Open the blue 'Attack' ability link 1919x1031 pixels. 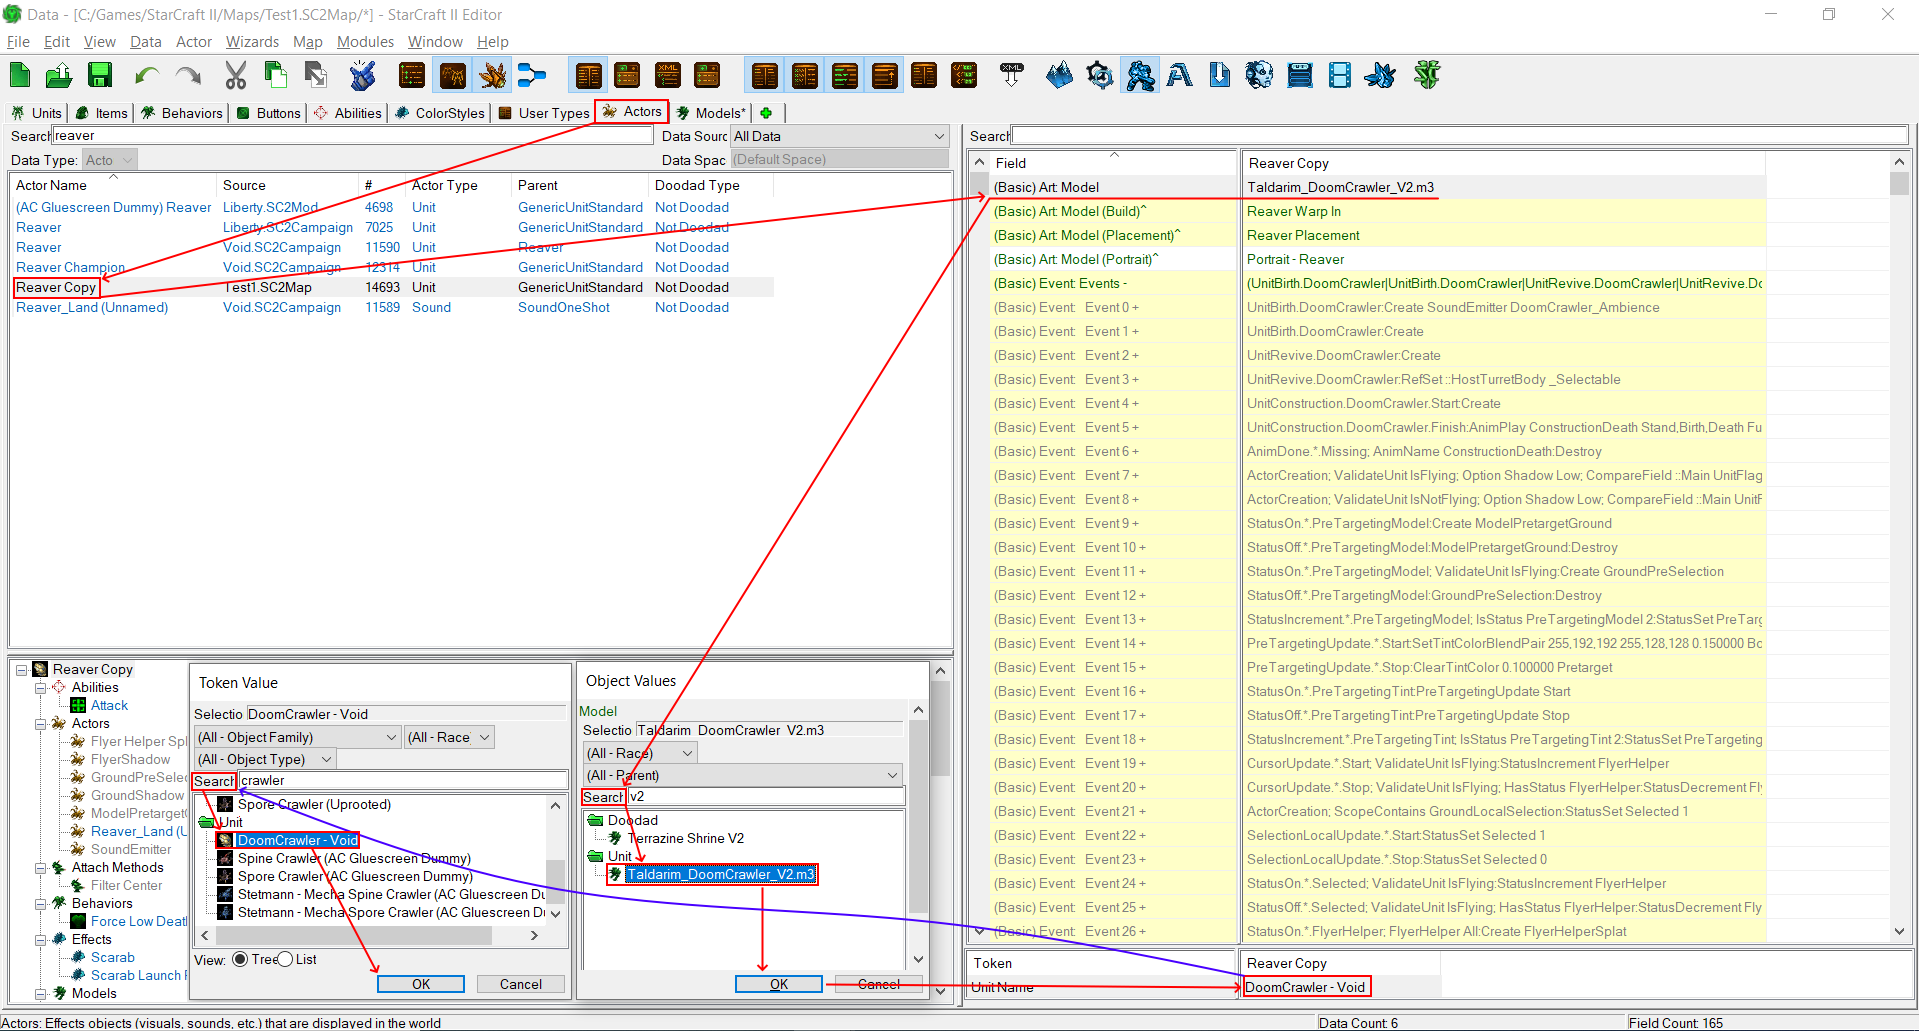[110, 706]
